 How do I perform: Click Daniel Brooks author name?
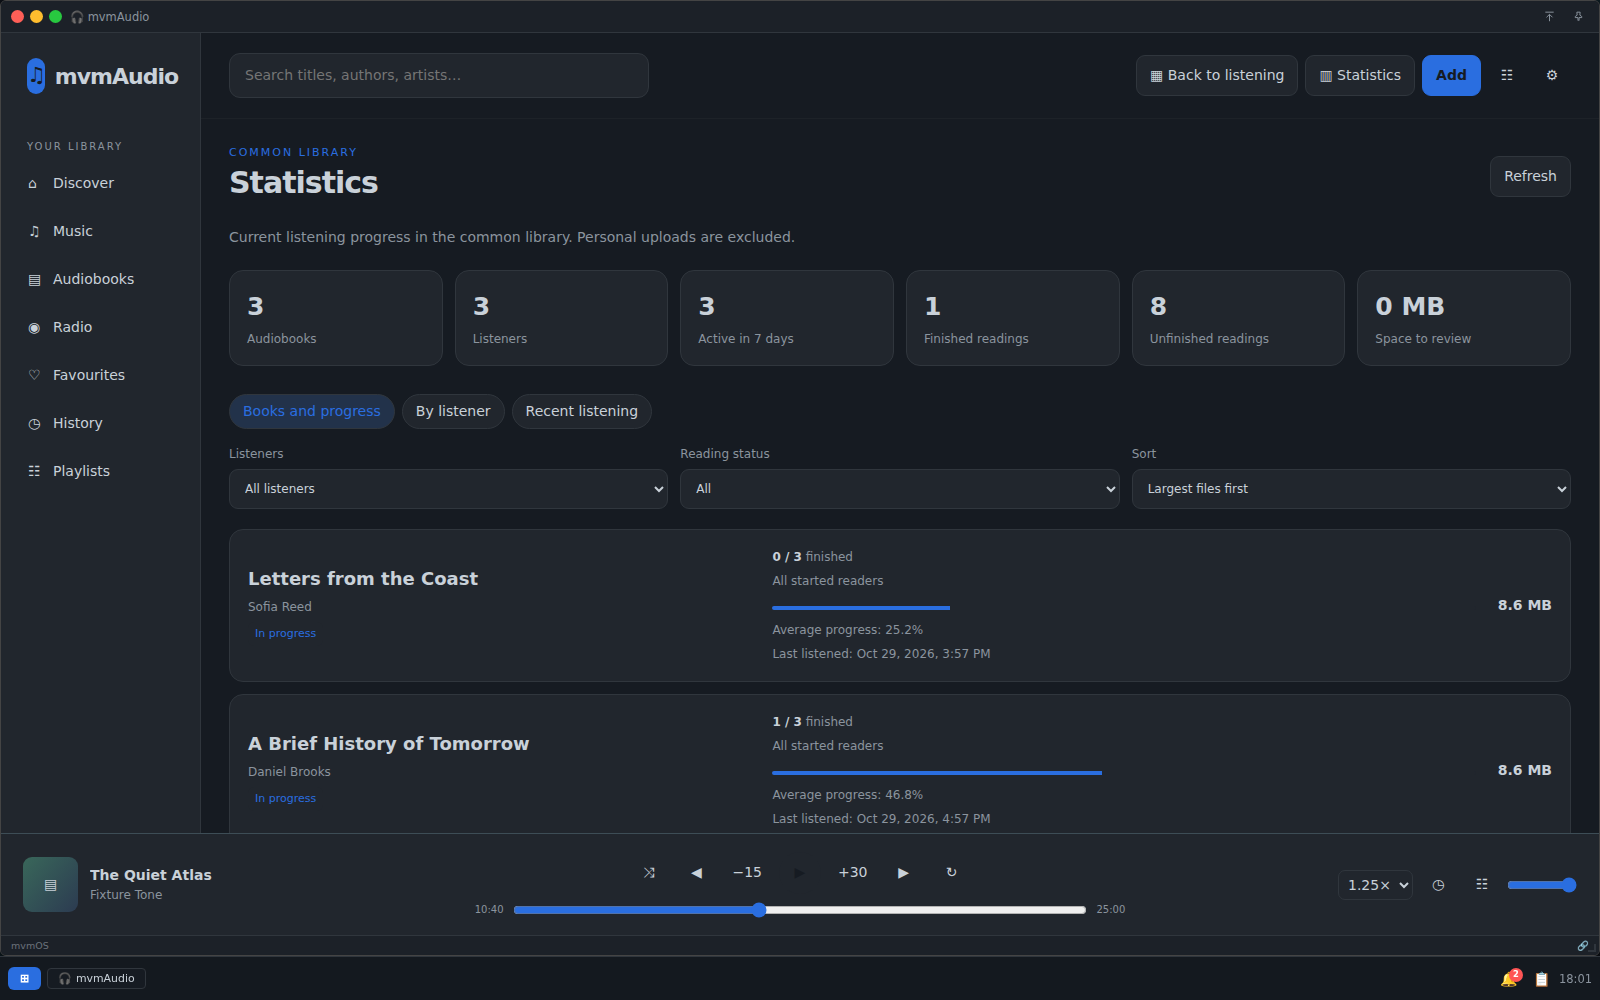(289, 772)
